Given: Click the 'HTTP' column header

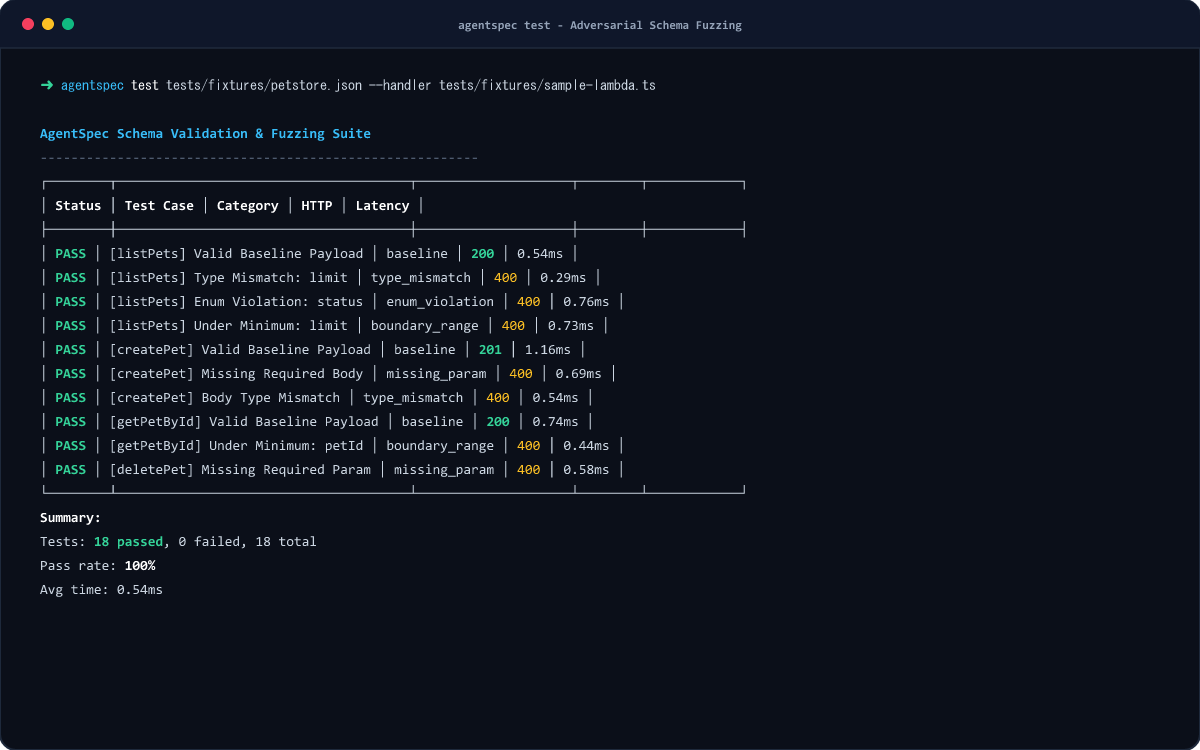Looking at the screenshot, I should 317,206.
